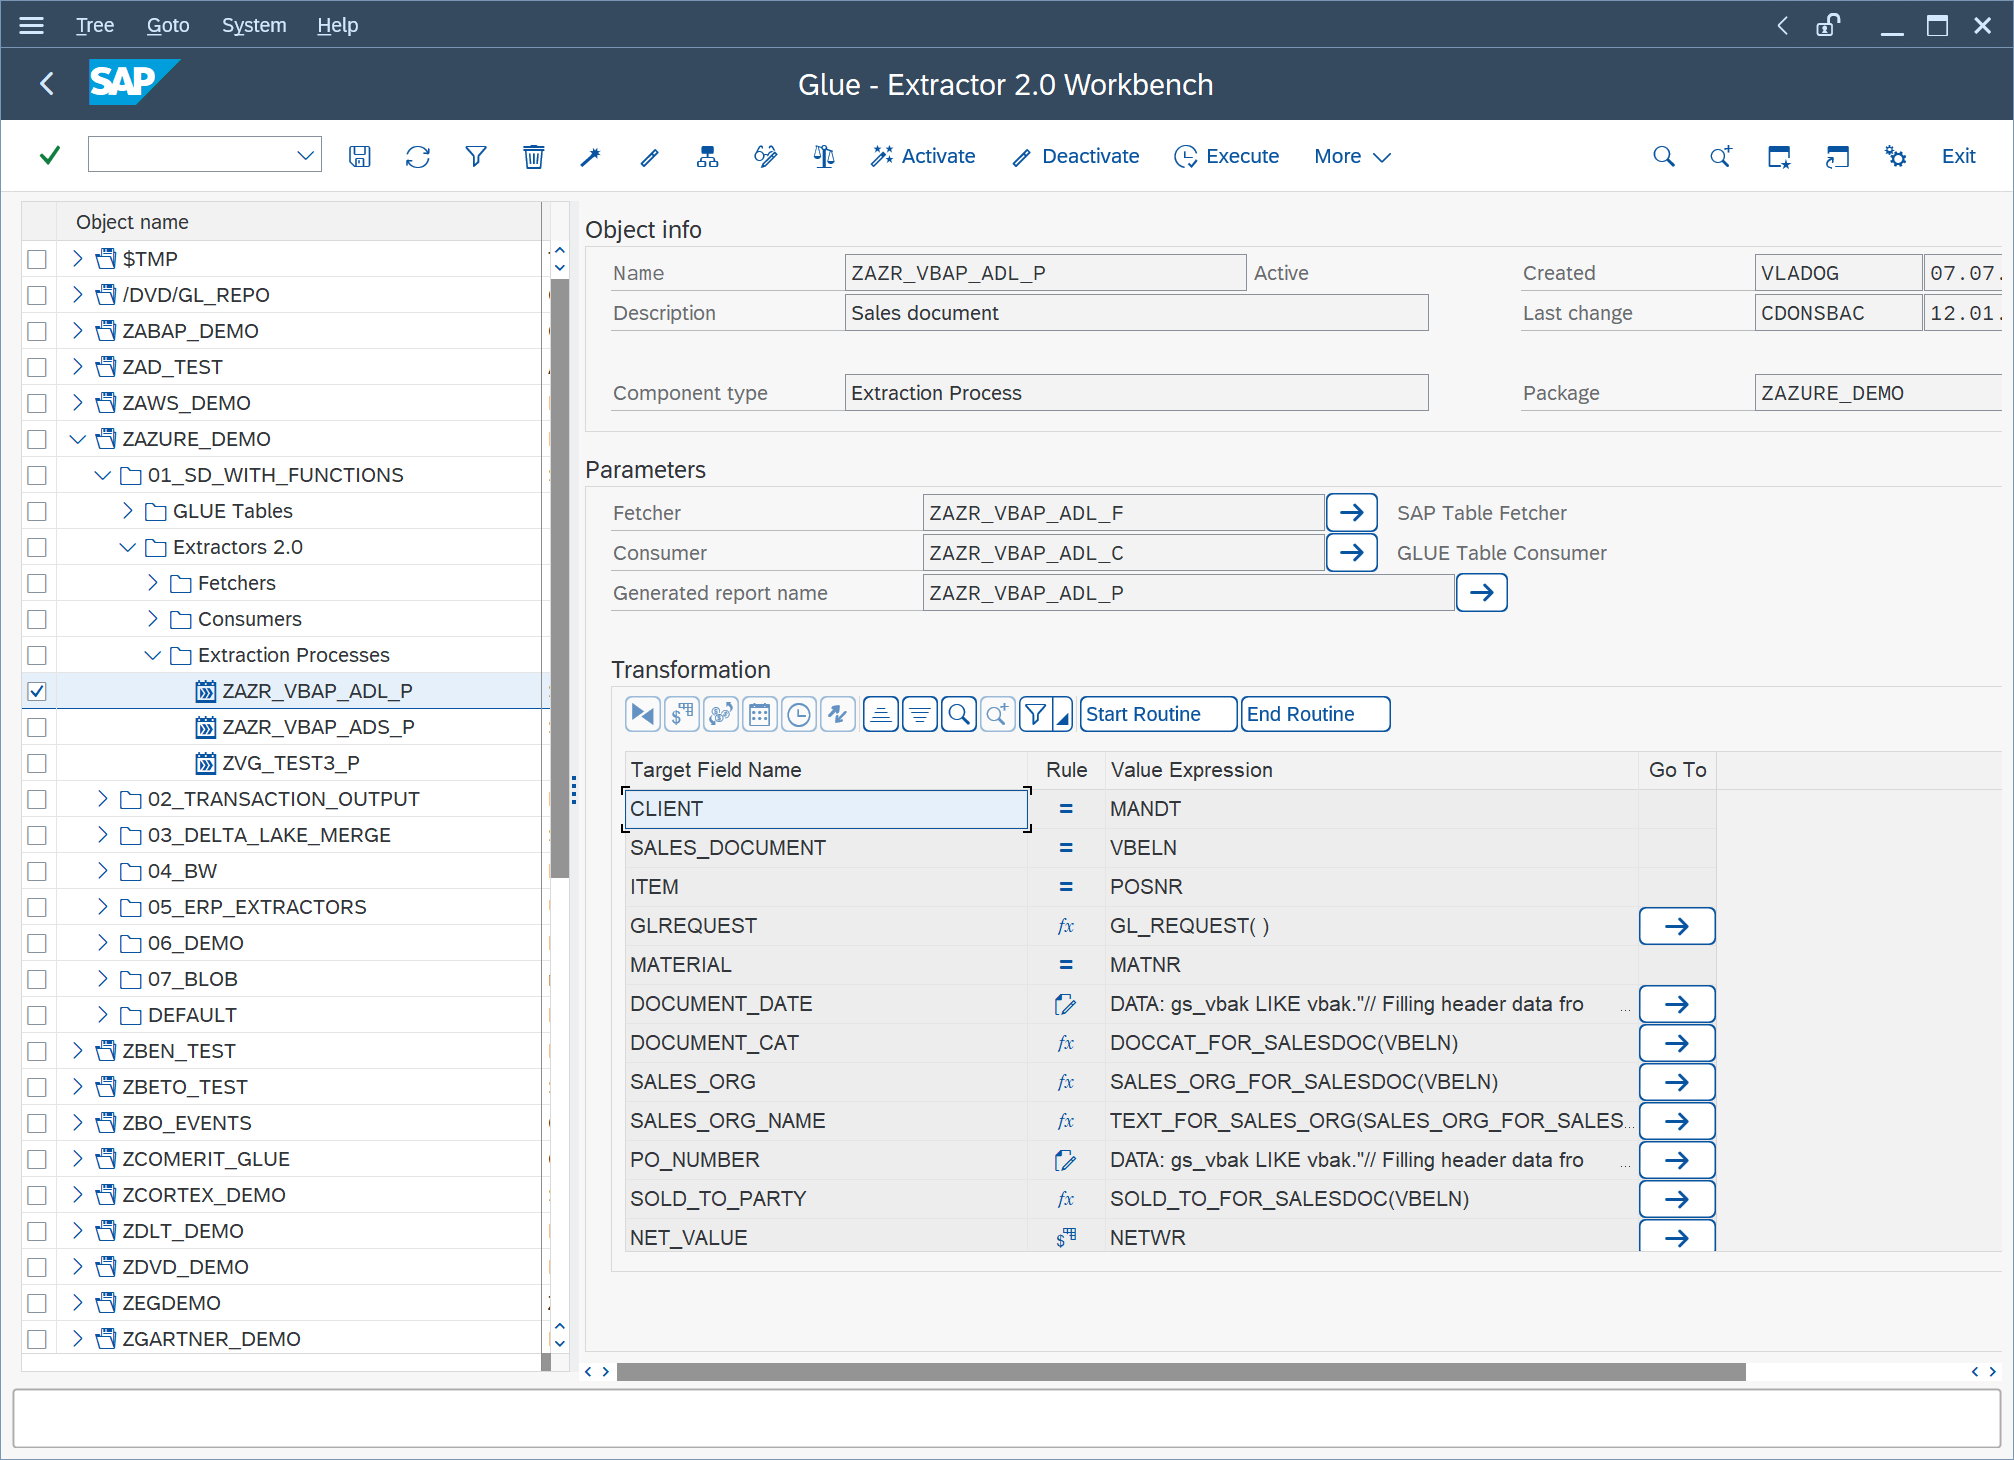The image size is (2014, 1460).
Task: Open the Goto menu
Action: click(168, 25)
